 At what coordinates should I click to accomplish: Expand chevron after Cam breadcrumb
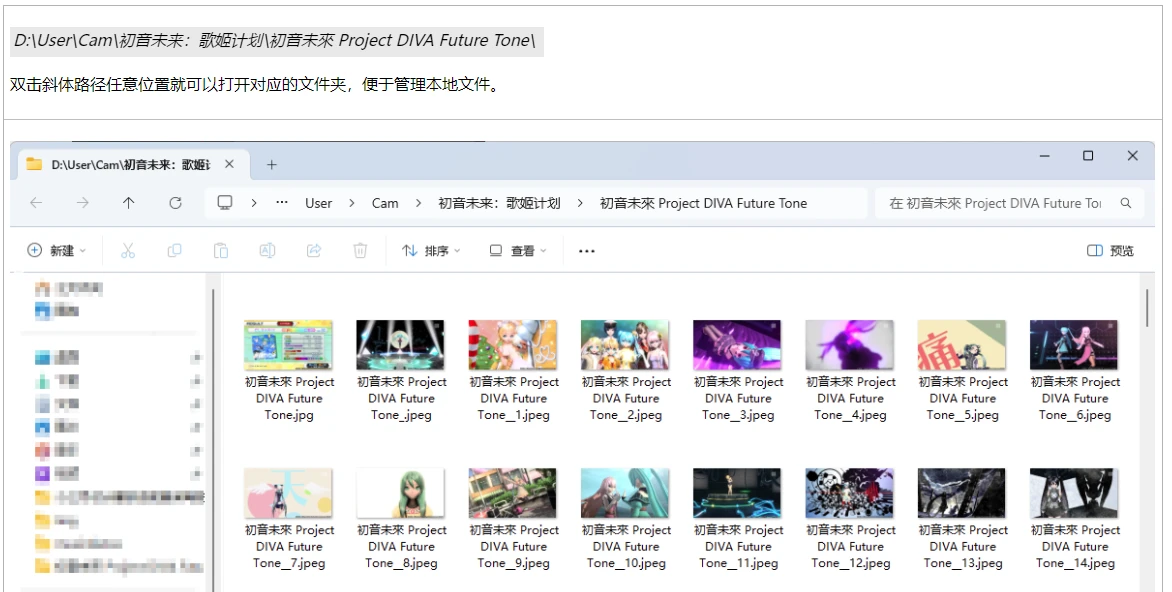[418, 203]
